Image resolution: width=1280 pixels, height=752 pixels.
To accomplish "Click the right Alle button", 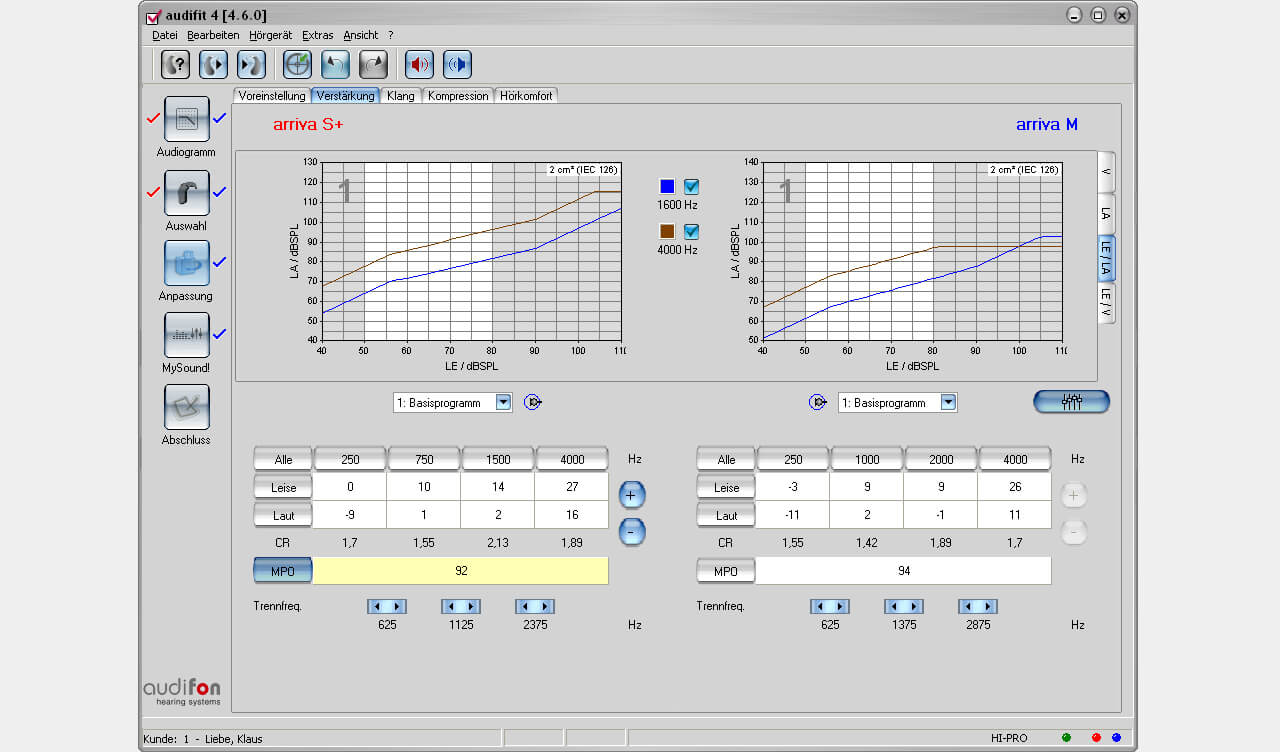I will tap(726, 460).
